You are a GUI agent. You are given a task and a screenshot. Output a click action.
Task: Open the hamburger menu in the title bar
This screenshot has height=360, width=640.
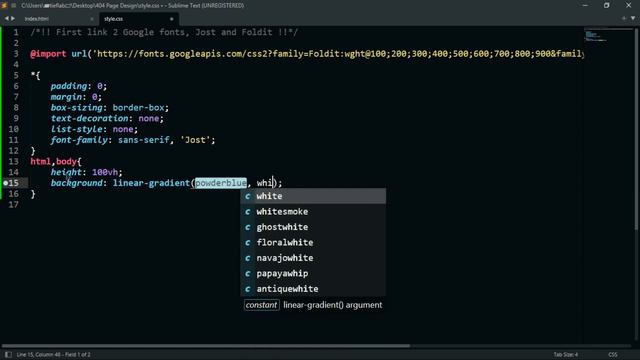point(14,6)
